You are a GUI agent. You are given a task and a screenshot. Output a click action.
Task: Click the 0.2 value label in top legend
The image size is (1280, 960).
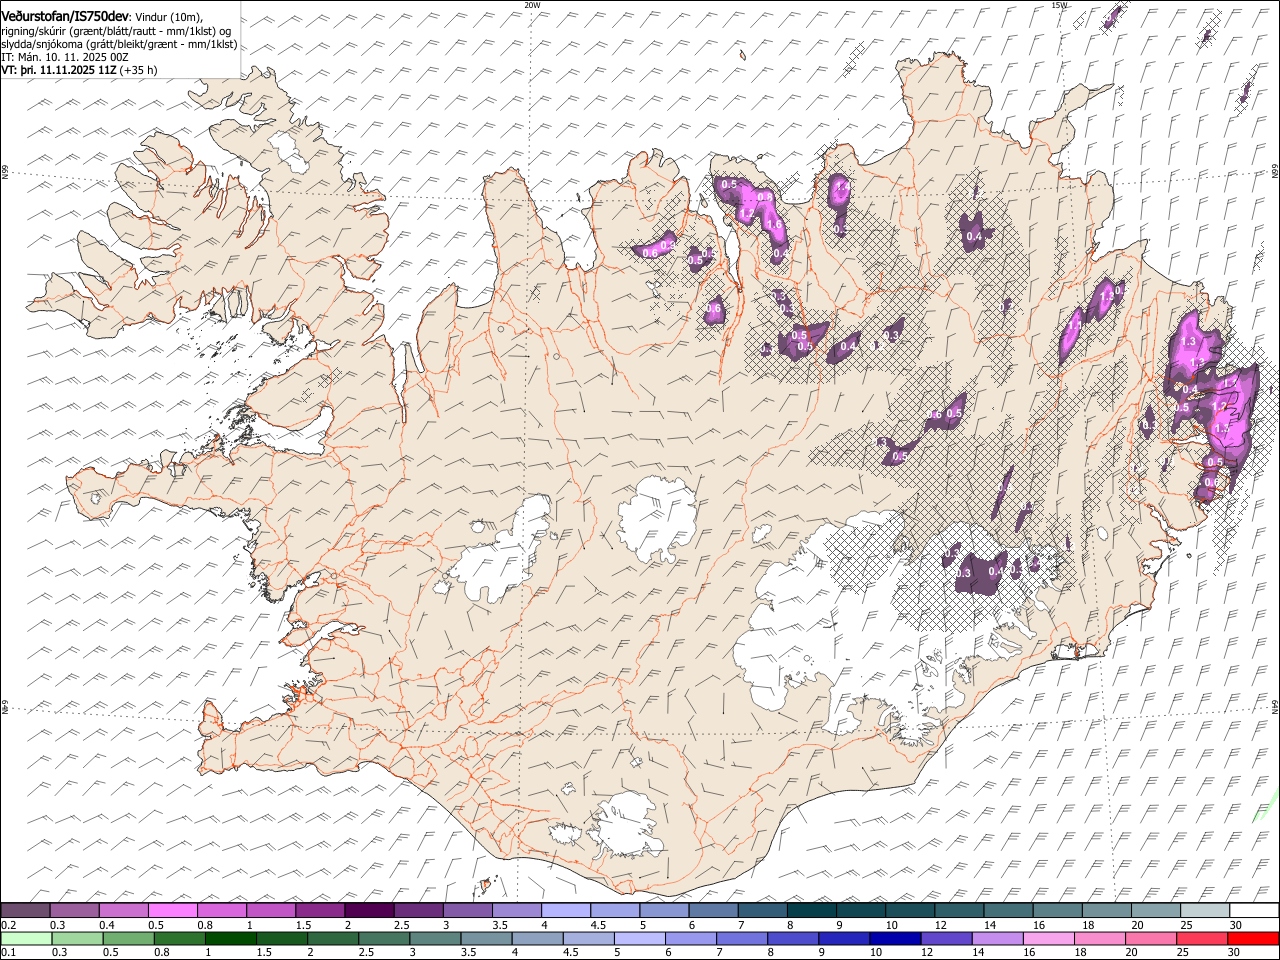[8, 925]
